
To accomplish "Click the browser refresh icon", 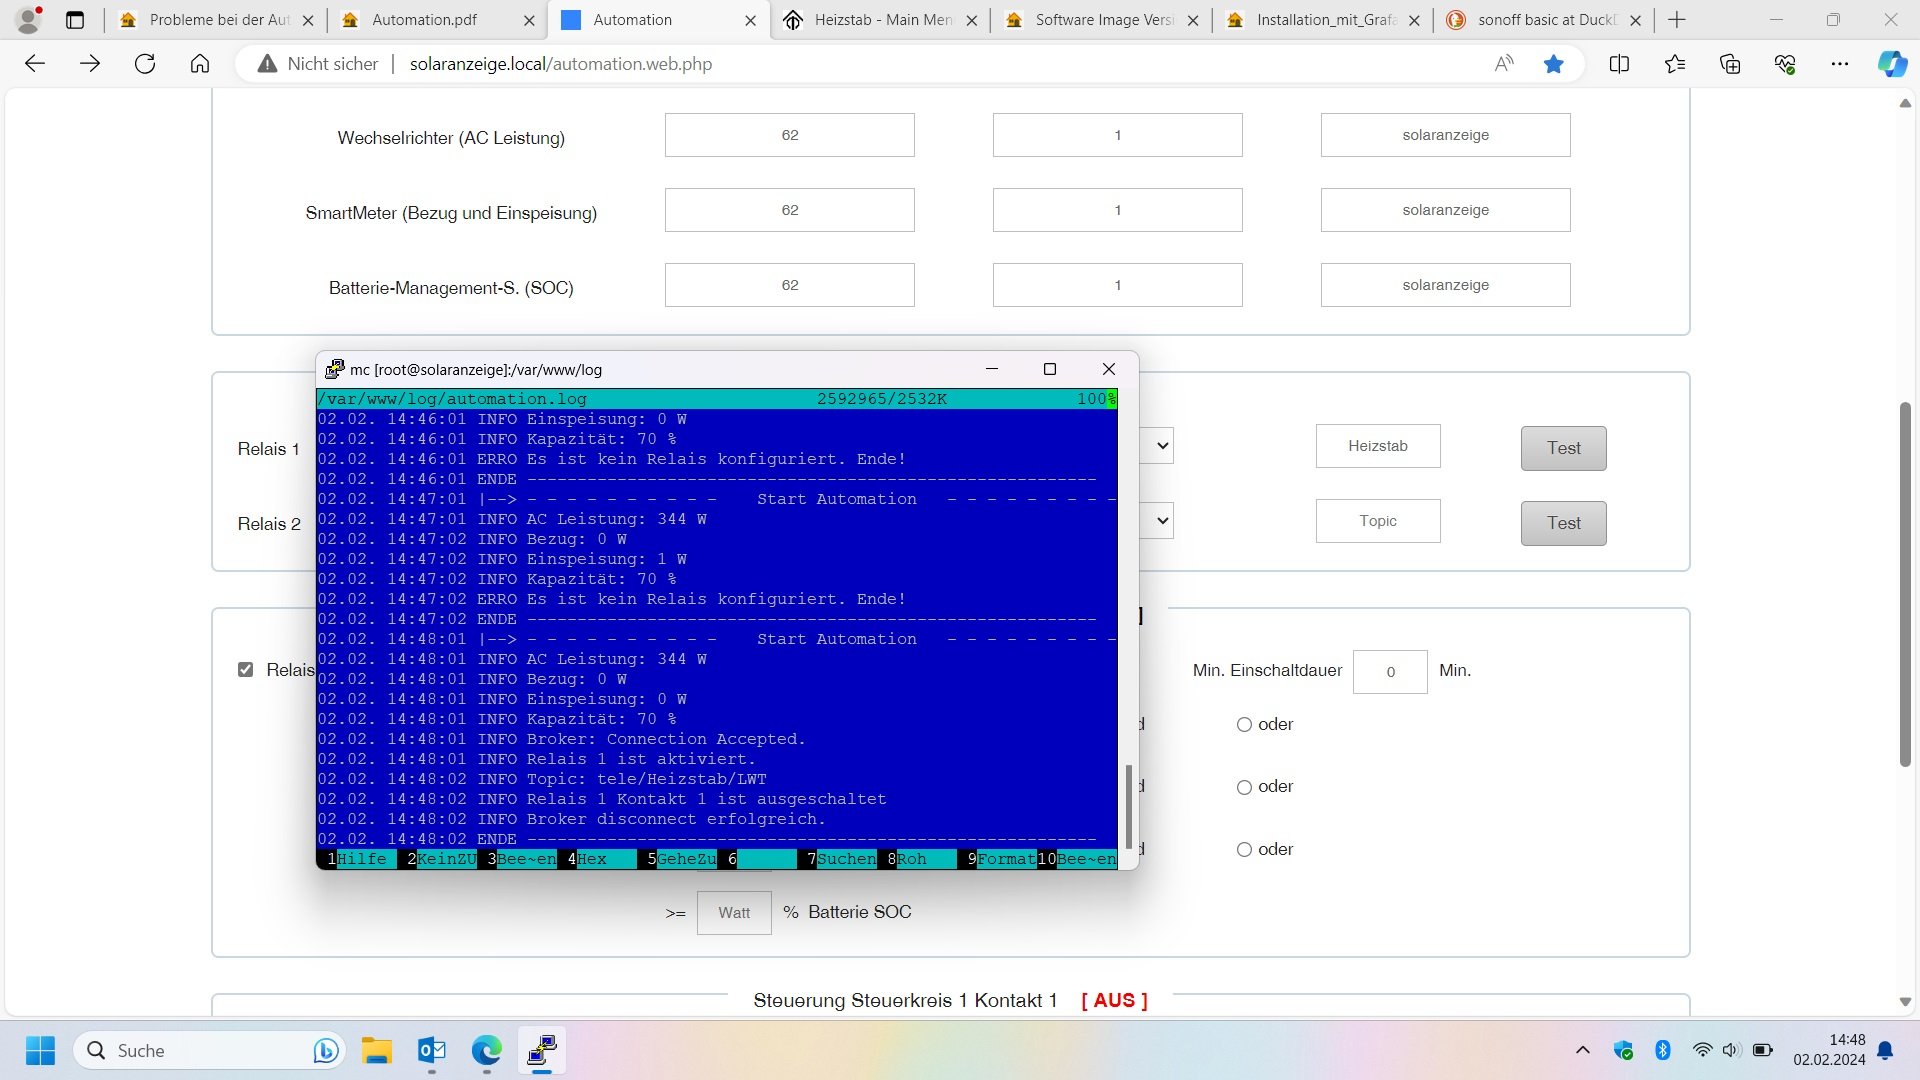I will click(145, 64).
